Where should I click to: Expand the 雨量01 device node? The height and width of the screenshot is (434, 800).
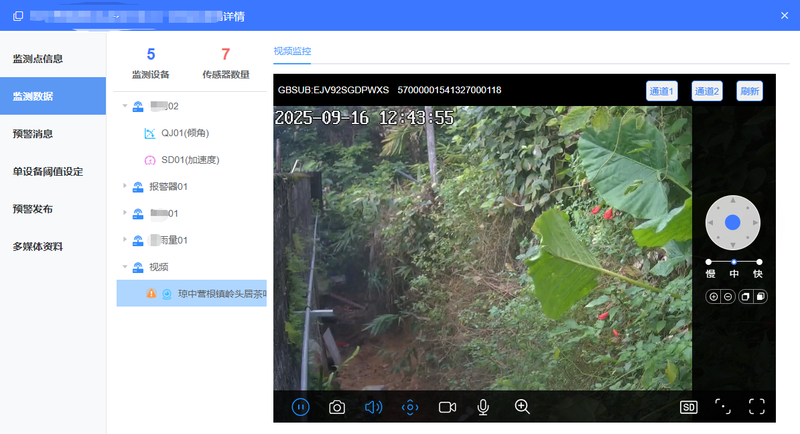point(124,240)
